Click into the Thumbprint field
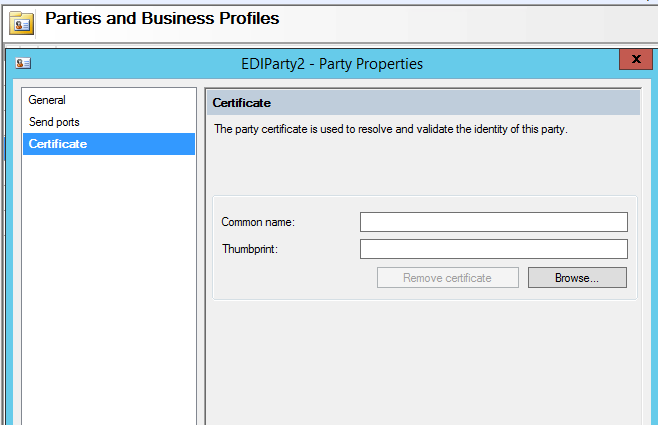The height and width of the screenshot is (425, 658). point(494,249)
